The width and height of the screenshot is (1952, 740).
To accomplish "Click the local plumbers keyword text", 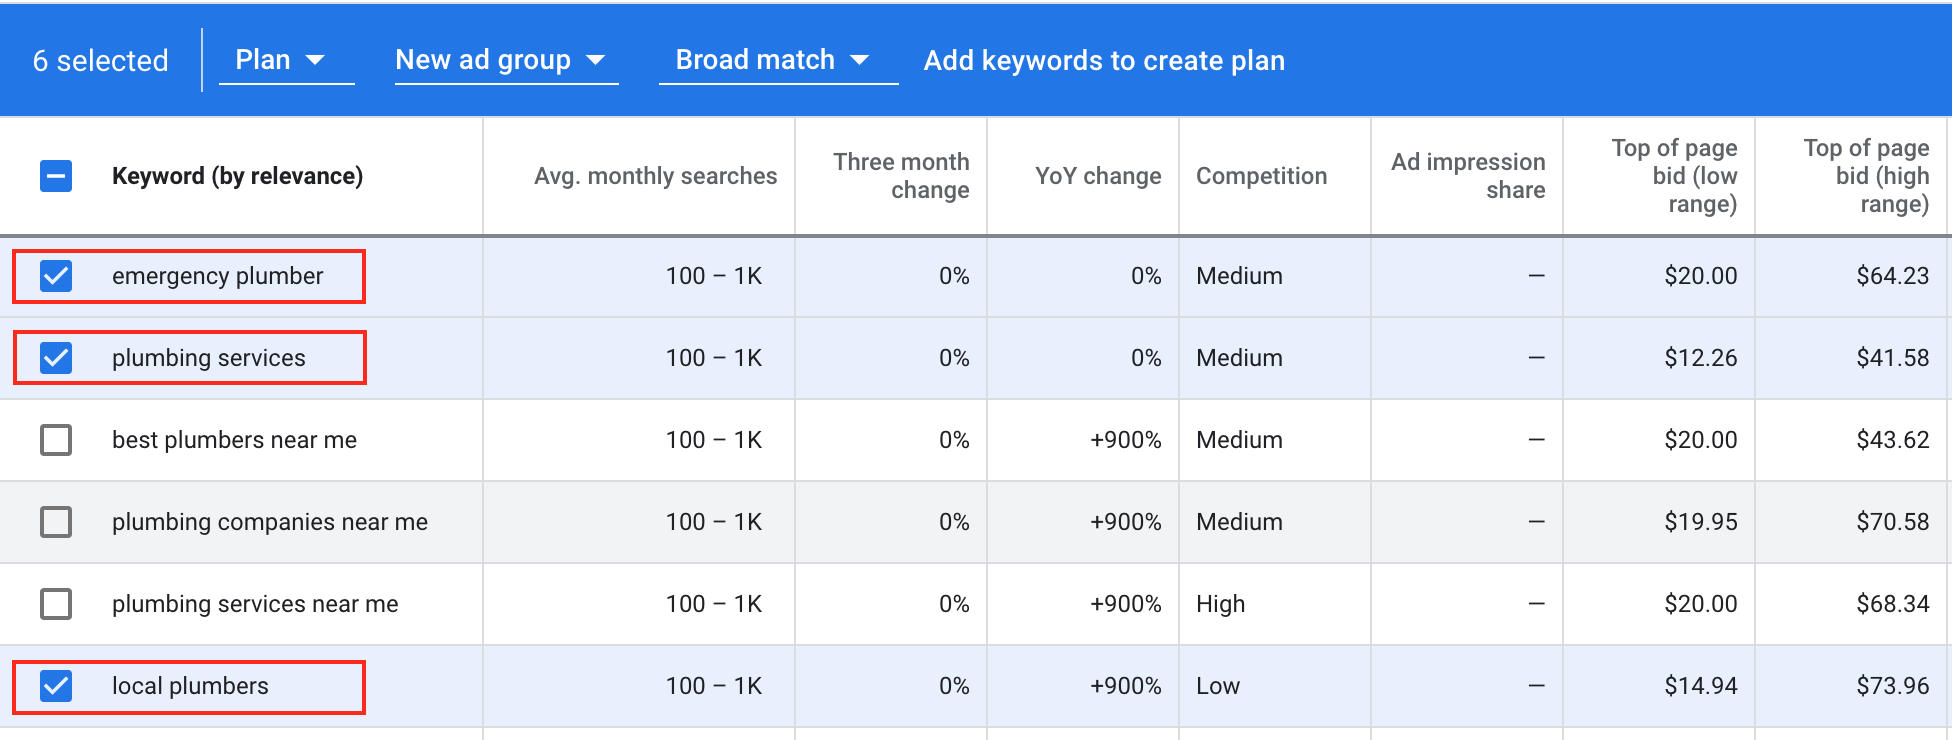I will tap(190, 686).
